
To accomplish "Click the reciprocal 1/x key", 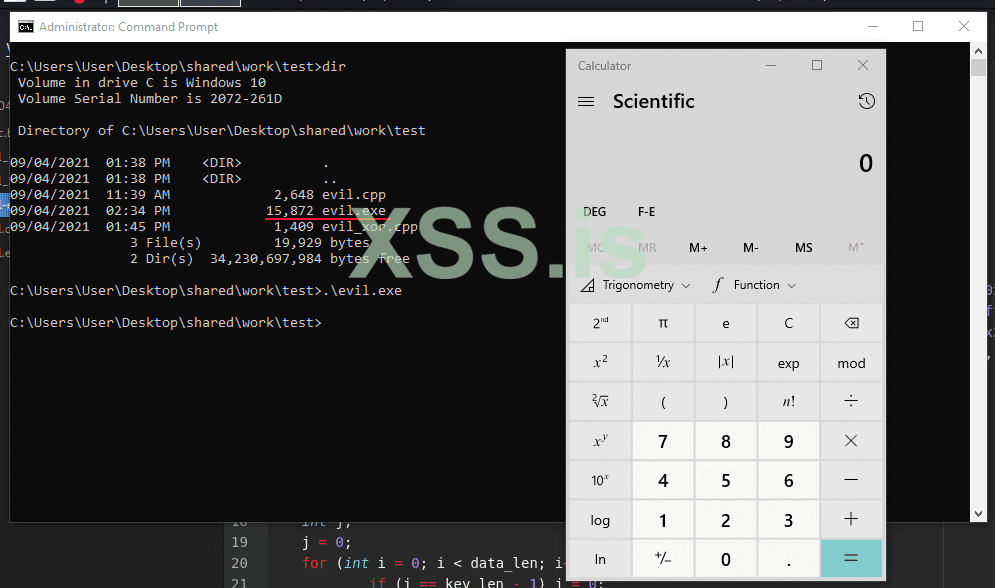I will click(x=663, y=363).
